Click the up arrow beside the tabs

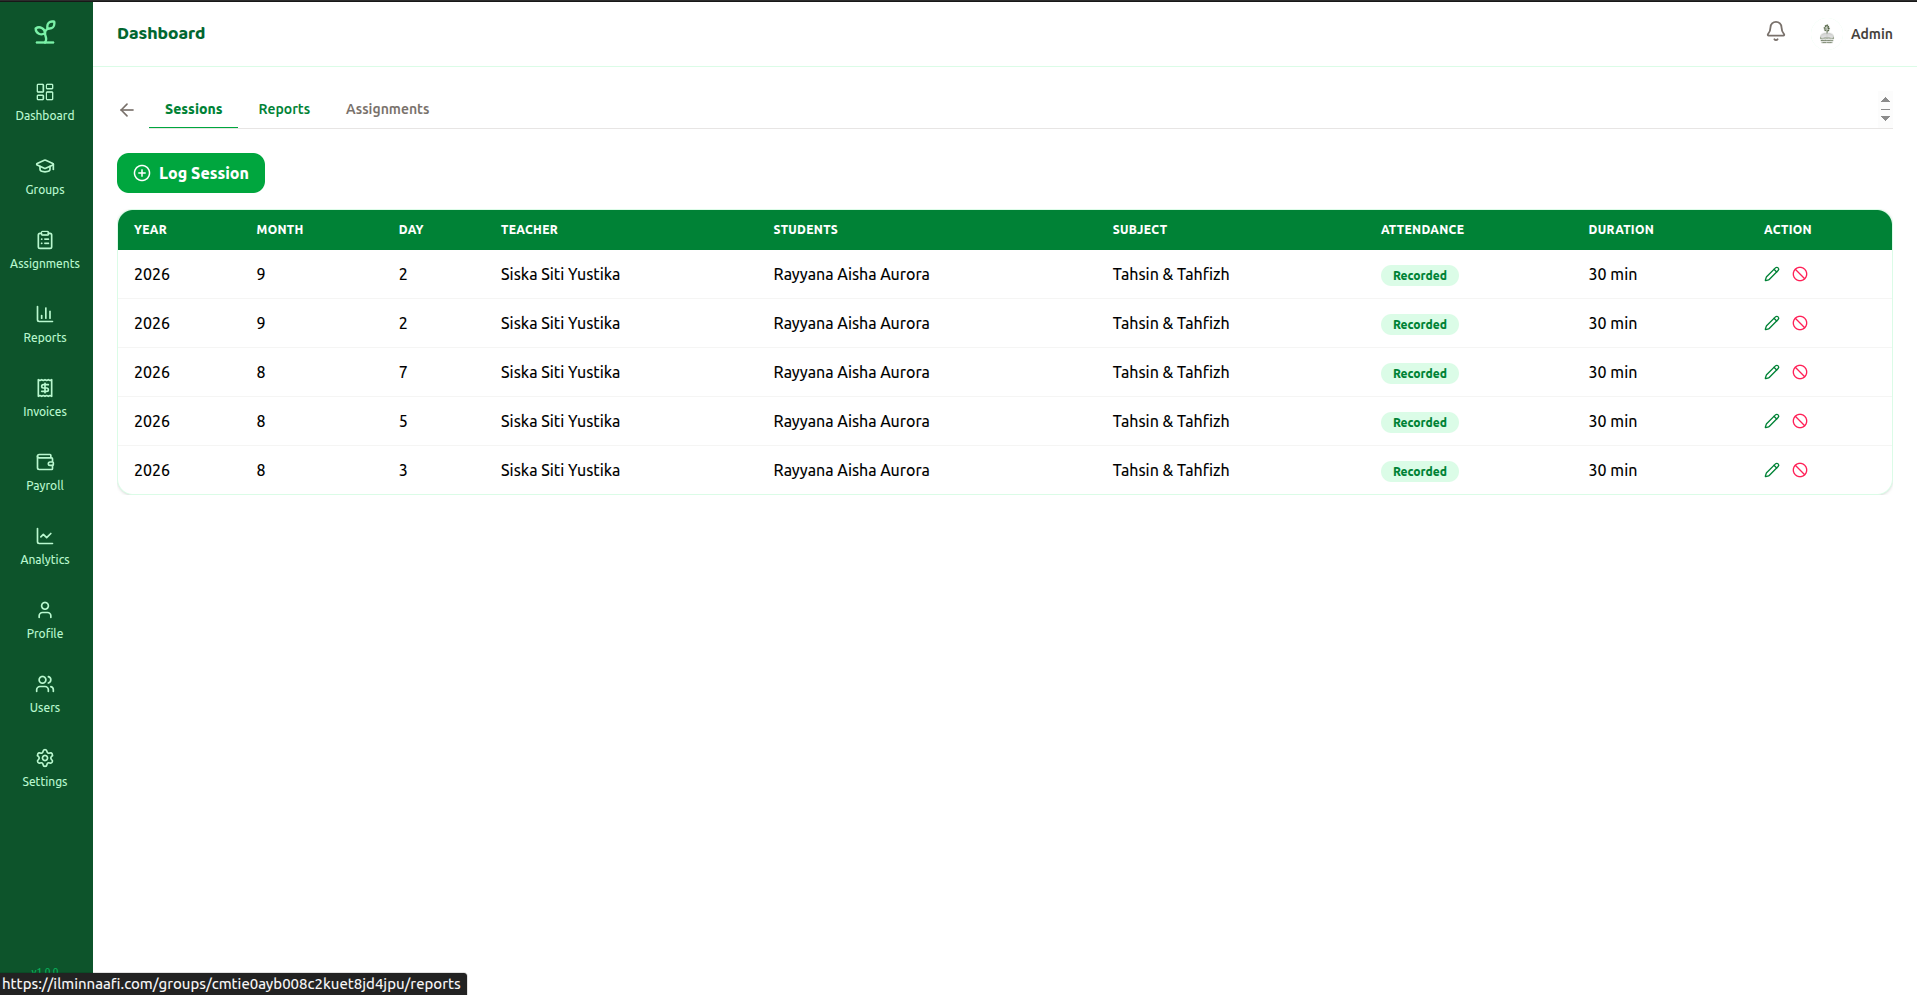[x=1885, y=101]
